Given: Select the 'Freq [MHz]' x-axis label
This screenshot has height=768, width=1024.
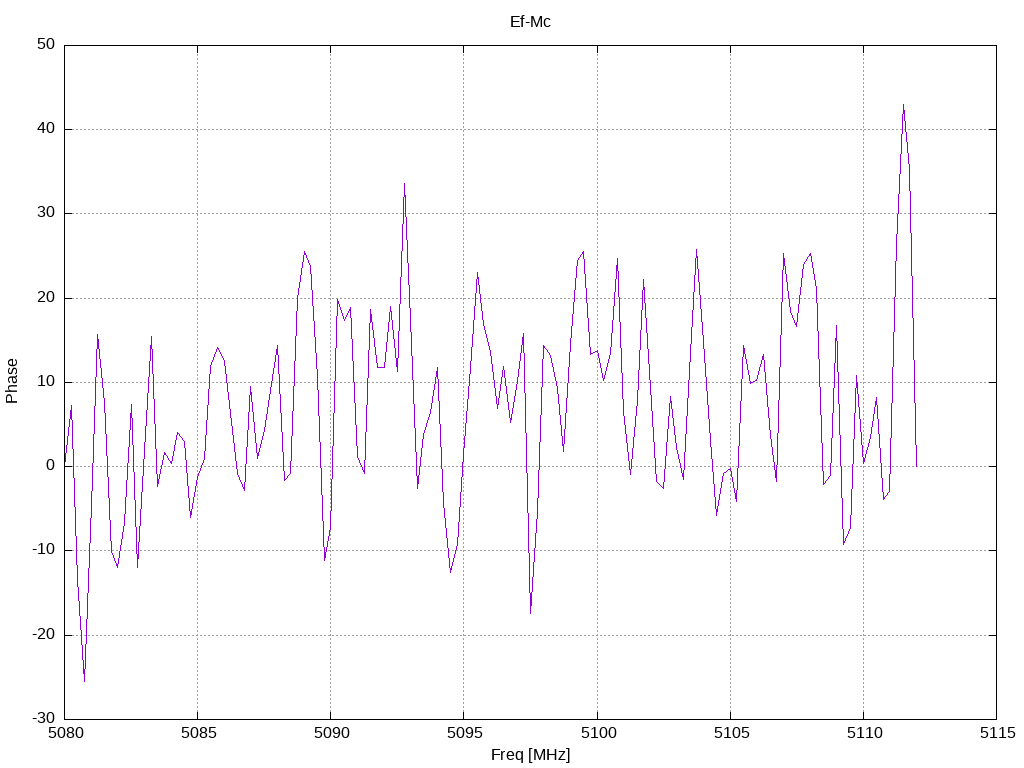Looking at the screenshot, I should (530, 754).
